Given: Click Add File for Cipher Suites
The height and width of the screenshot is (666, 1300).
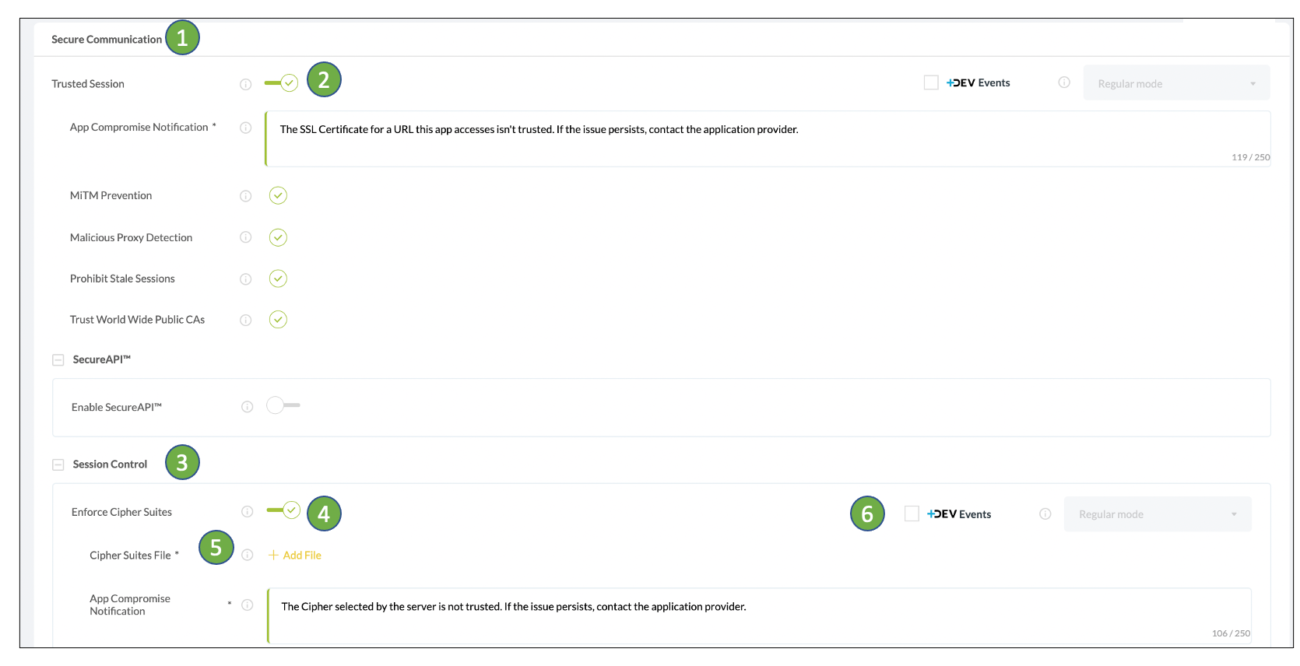Looking at the screenshot, I should coord(295,555).
